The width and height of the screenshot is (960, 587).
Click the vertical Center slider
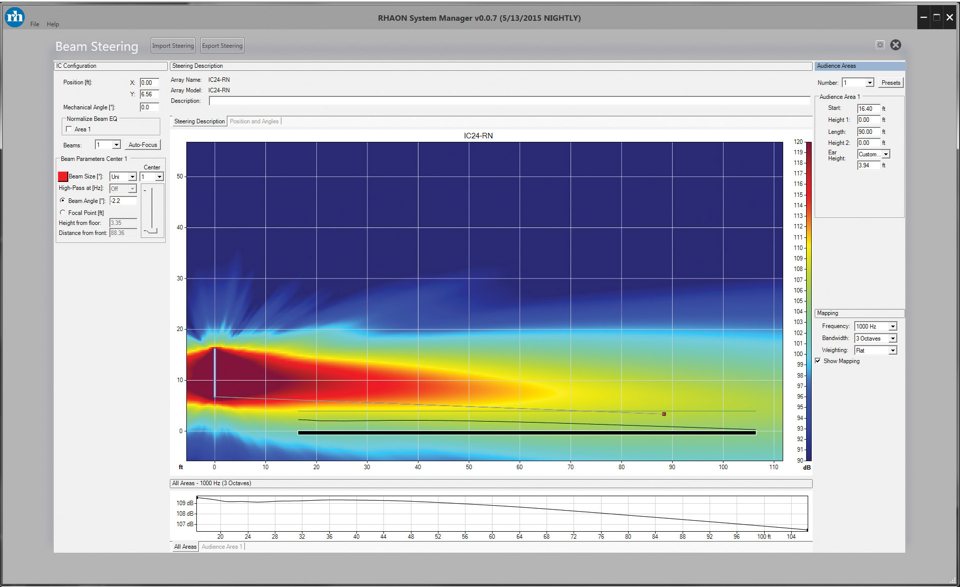point(152,210)
